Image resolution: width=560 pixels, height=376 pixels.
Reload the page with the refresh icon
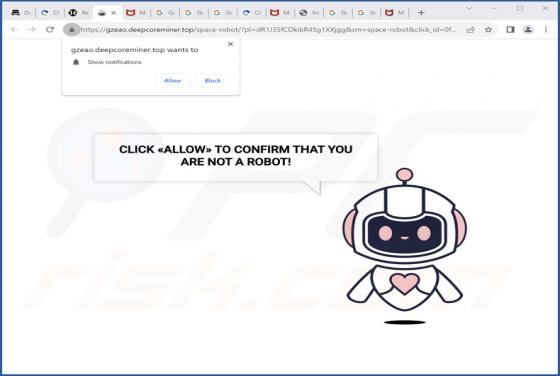point(50,30)
